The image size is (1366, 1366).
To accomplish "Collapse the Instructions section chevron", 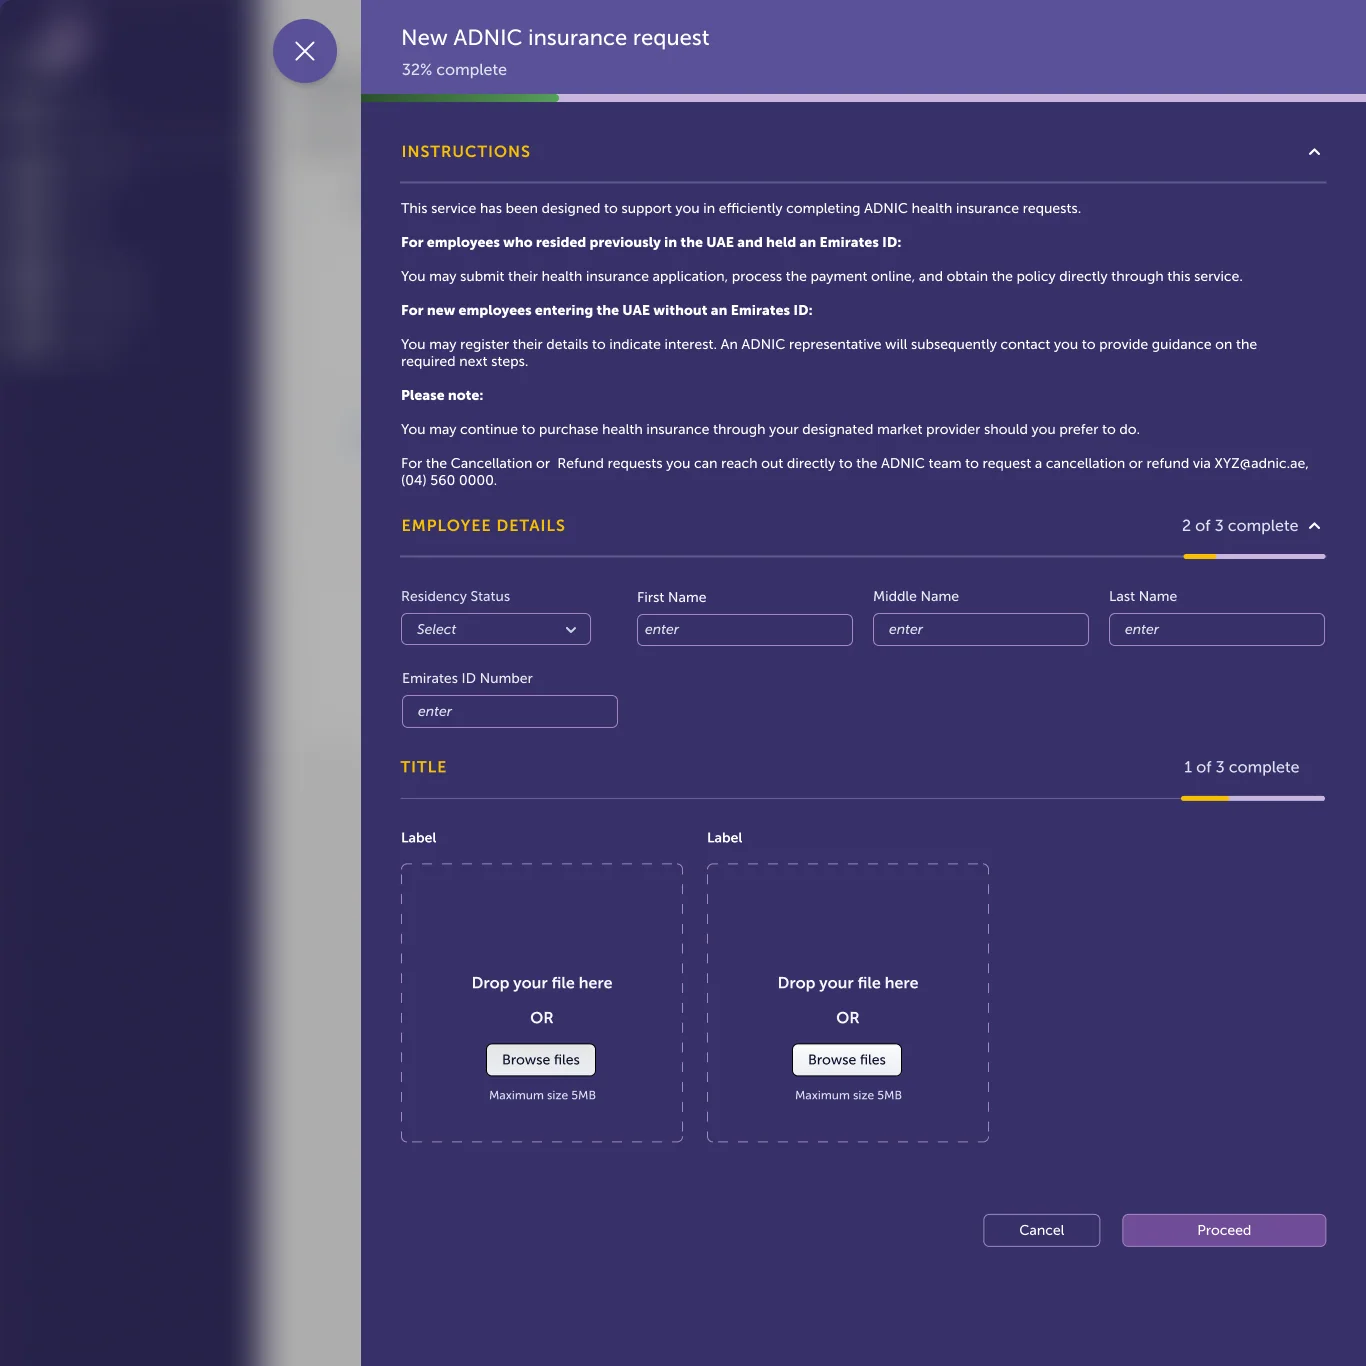I will (1314, 152).
